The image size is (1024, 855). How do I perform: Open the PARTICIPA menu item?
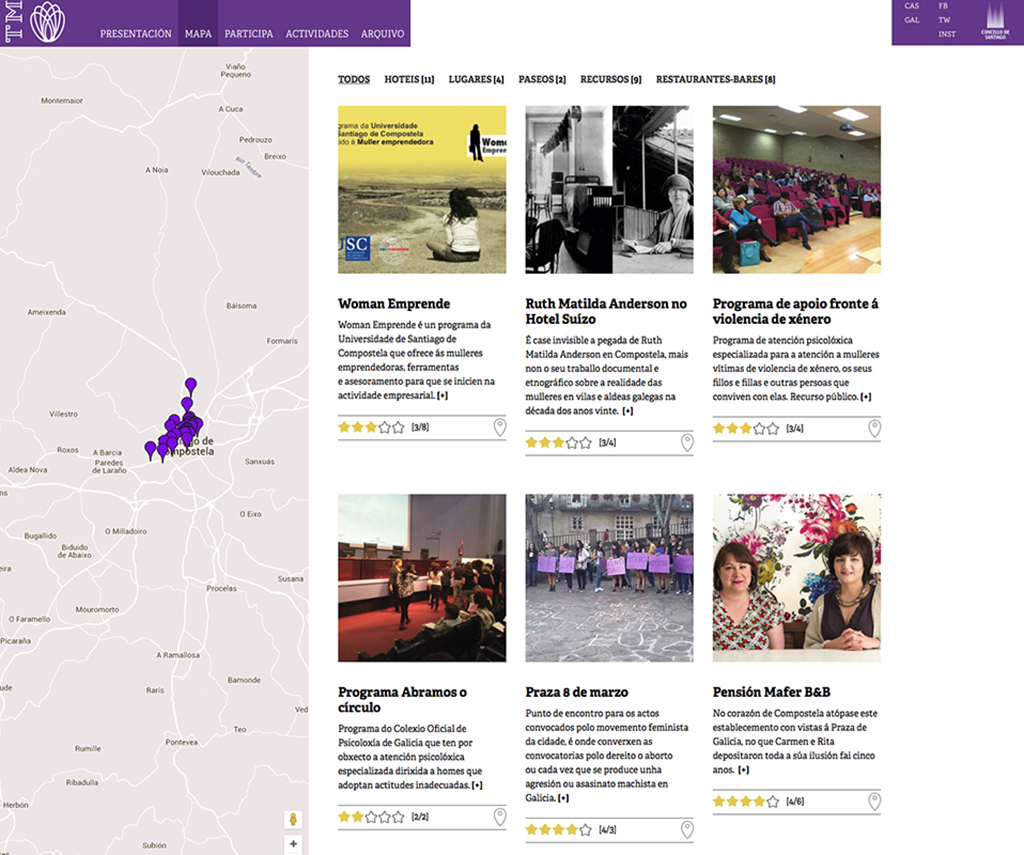pos(249,34)
